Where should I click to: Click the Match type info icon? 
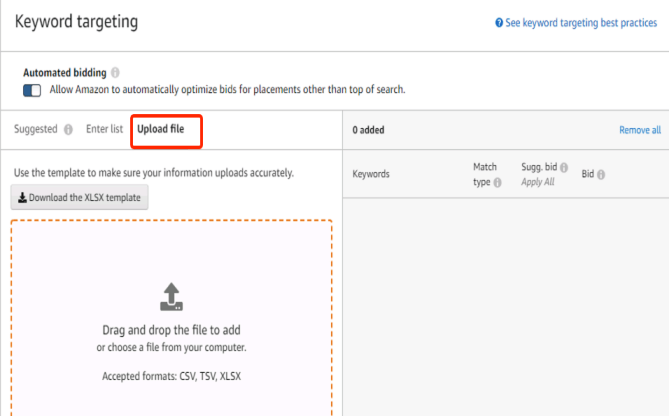coord(497,183)
